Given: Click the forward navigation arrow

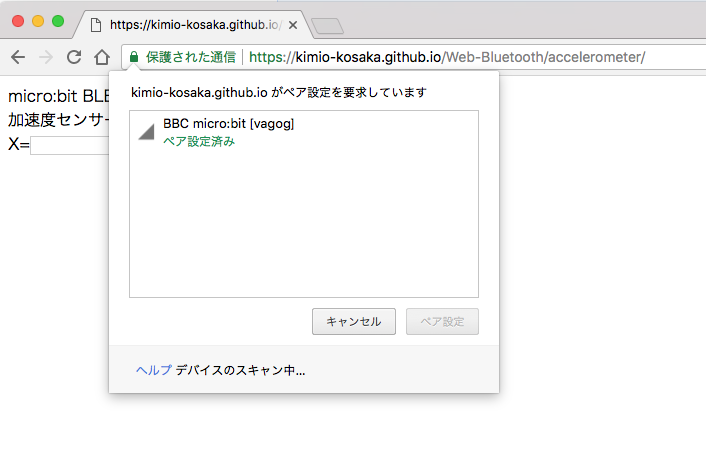Looking at the screenshot, I should click(46, 57).
